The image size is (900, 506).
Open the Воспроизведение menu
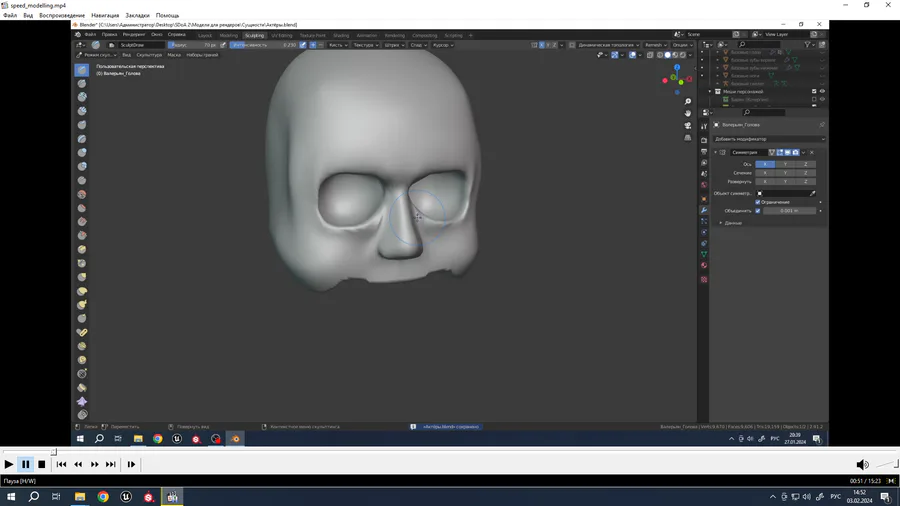pyautogui.click(x=62, y=16)
